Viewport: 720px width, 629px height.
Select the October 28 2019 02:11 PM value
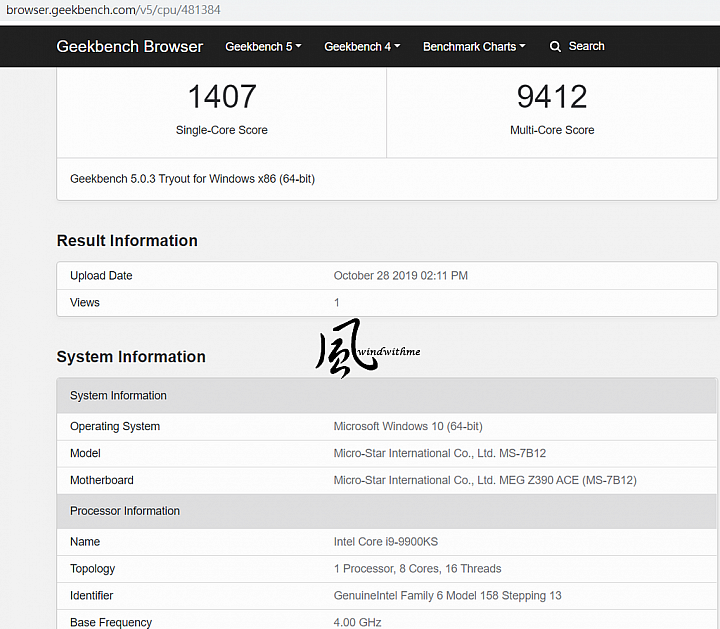point(400,275)
